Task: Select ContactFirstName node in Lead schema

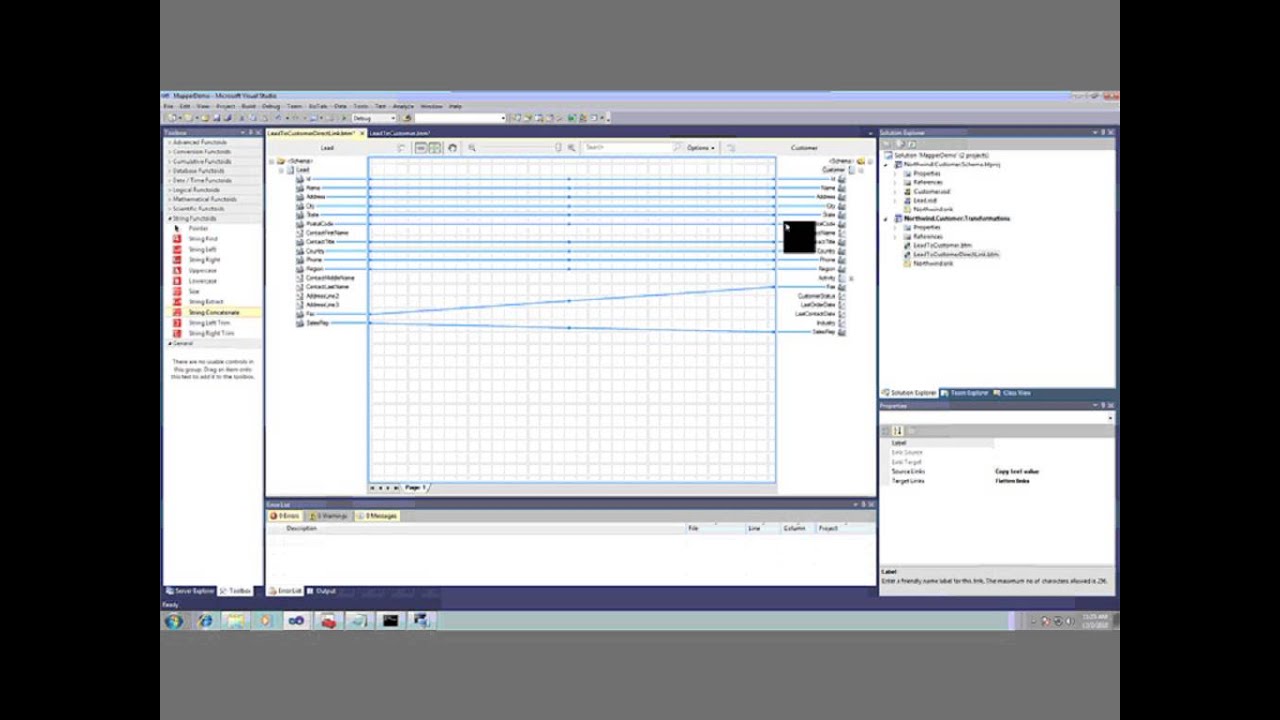Action: 327,233
